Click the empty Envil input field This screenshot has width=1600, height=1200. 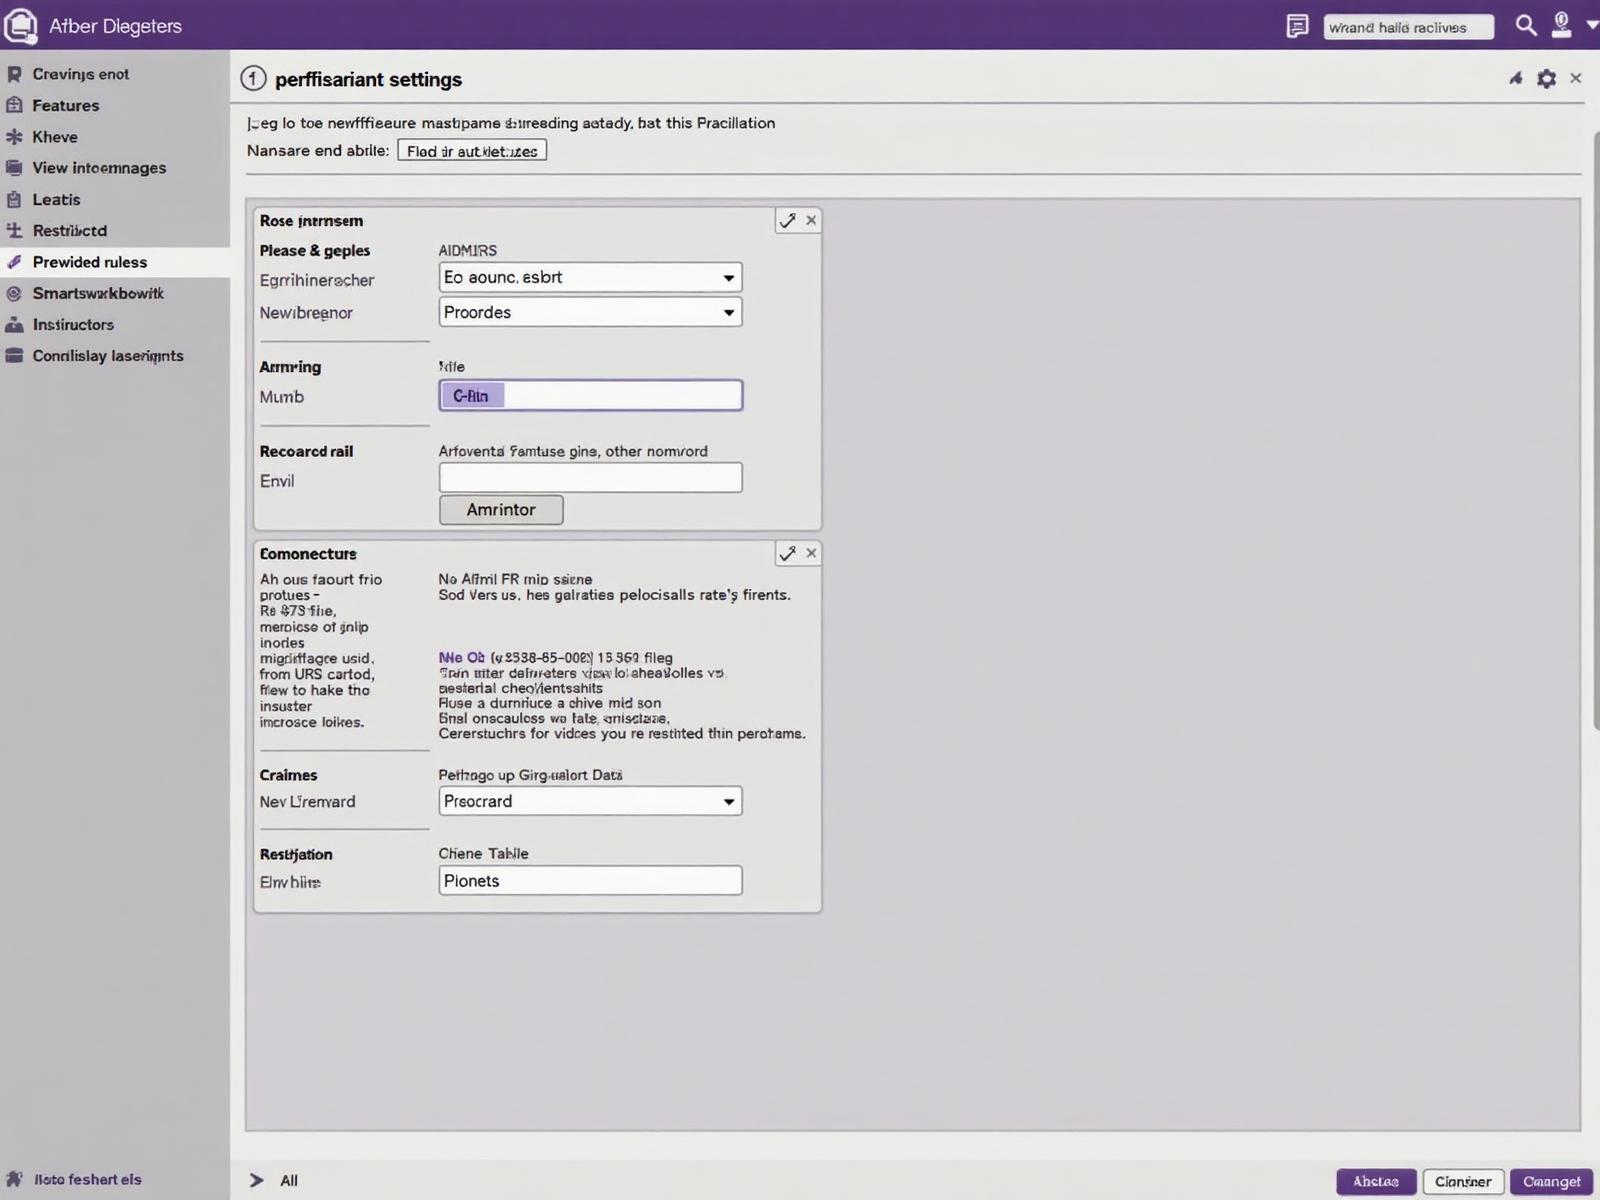click(590, 477)
